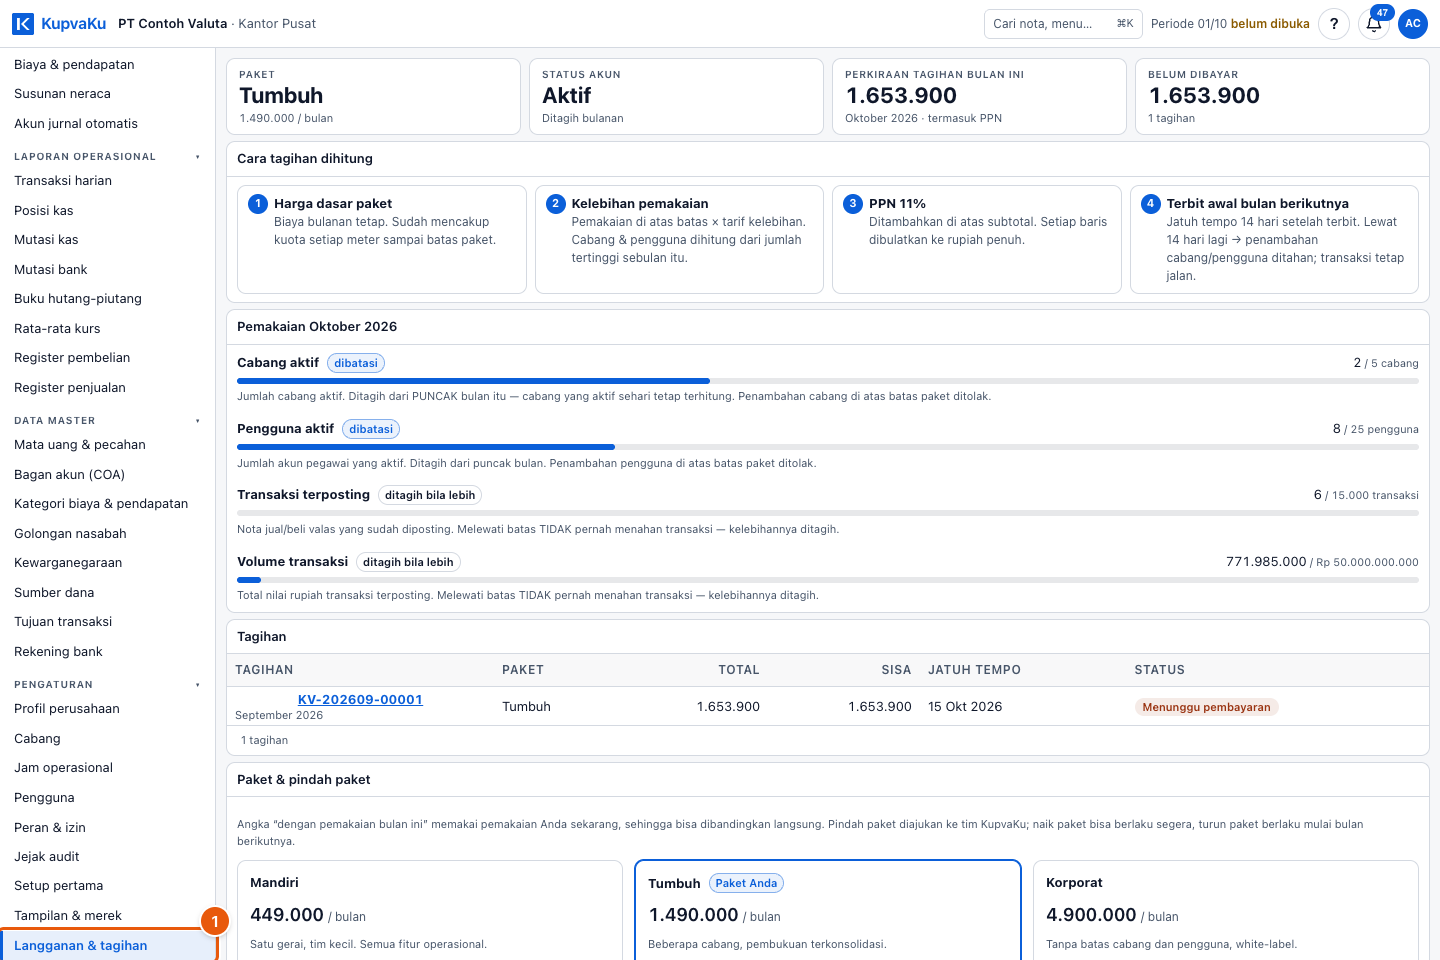Open invoice link KV-202609-00001
The image size is (1440, 960).
360,700
